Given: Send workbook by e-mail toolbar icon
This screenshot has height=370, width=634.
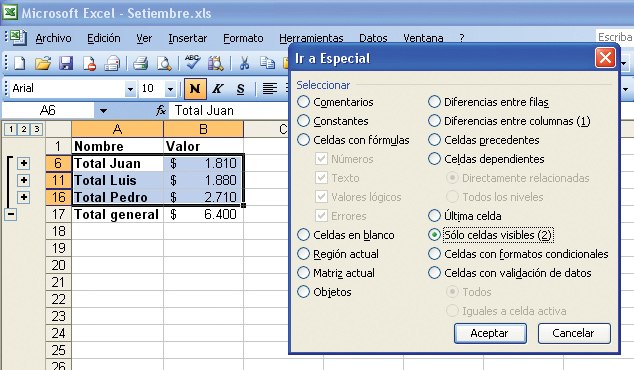Looking at the screenshot, I should (x=112, y=63).
